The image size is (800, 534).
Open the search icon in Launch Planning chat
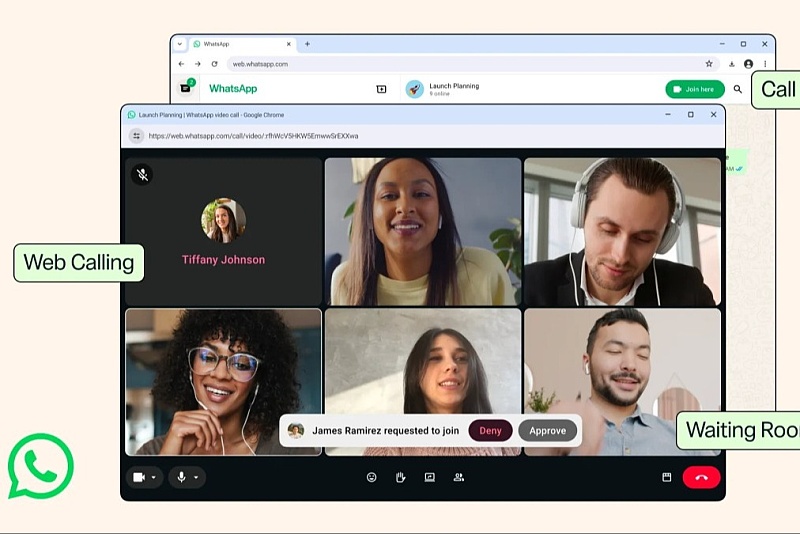pos(738,89)
